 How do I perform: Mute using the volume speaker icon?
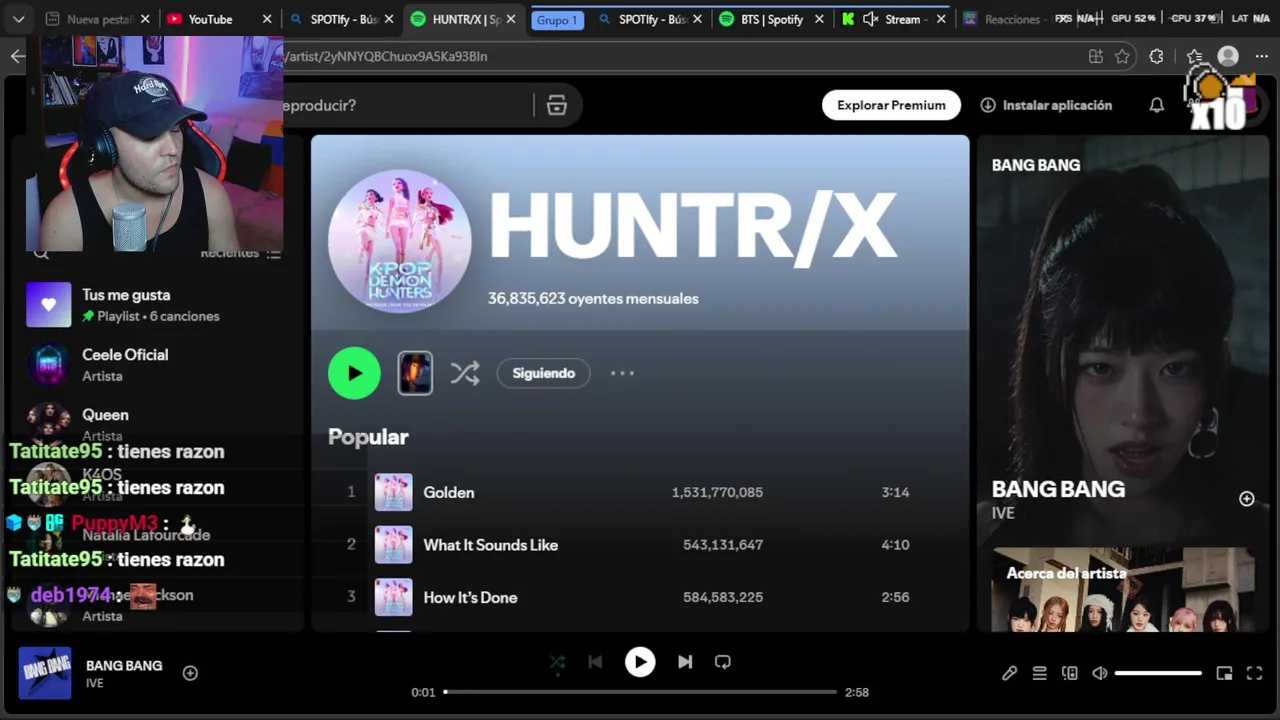point(1100,673)
